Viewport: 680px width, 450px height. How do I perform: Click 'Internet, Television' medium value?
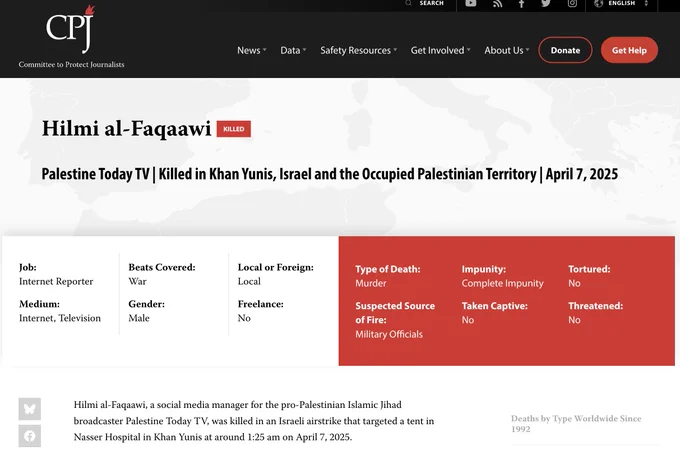[60, 318]
